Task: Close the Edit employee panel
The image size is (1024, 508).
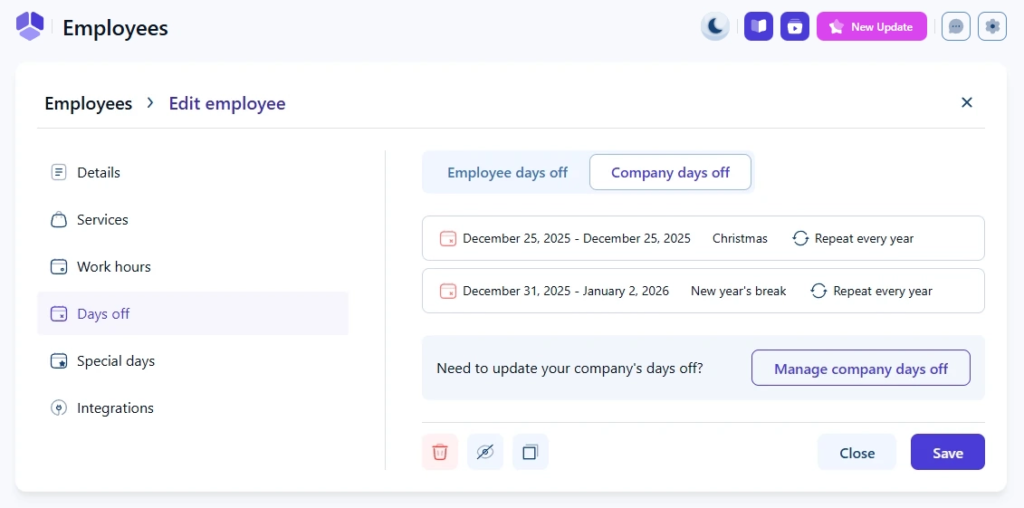Action: click(967, 102)
